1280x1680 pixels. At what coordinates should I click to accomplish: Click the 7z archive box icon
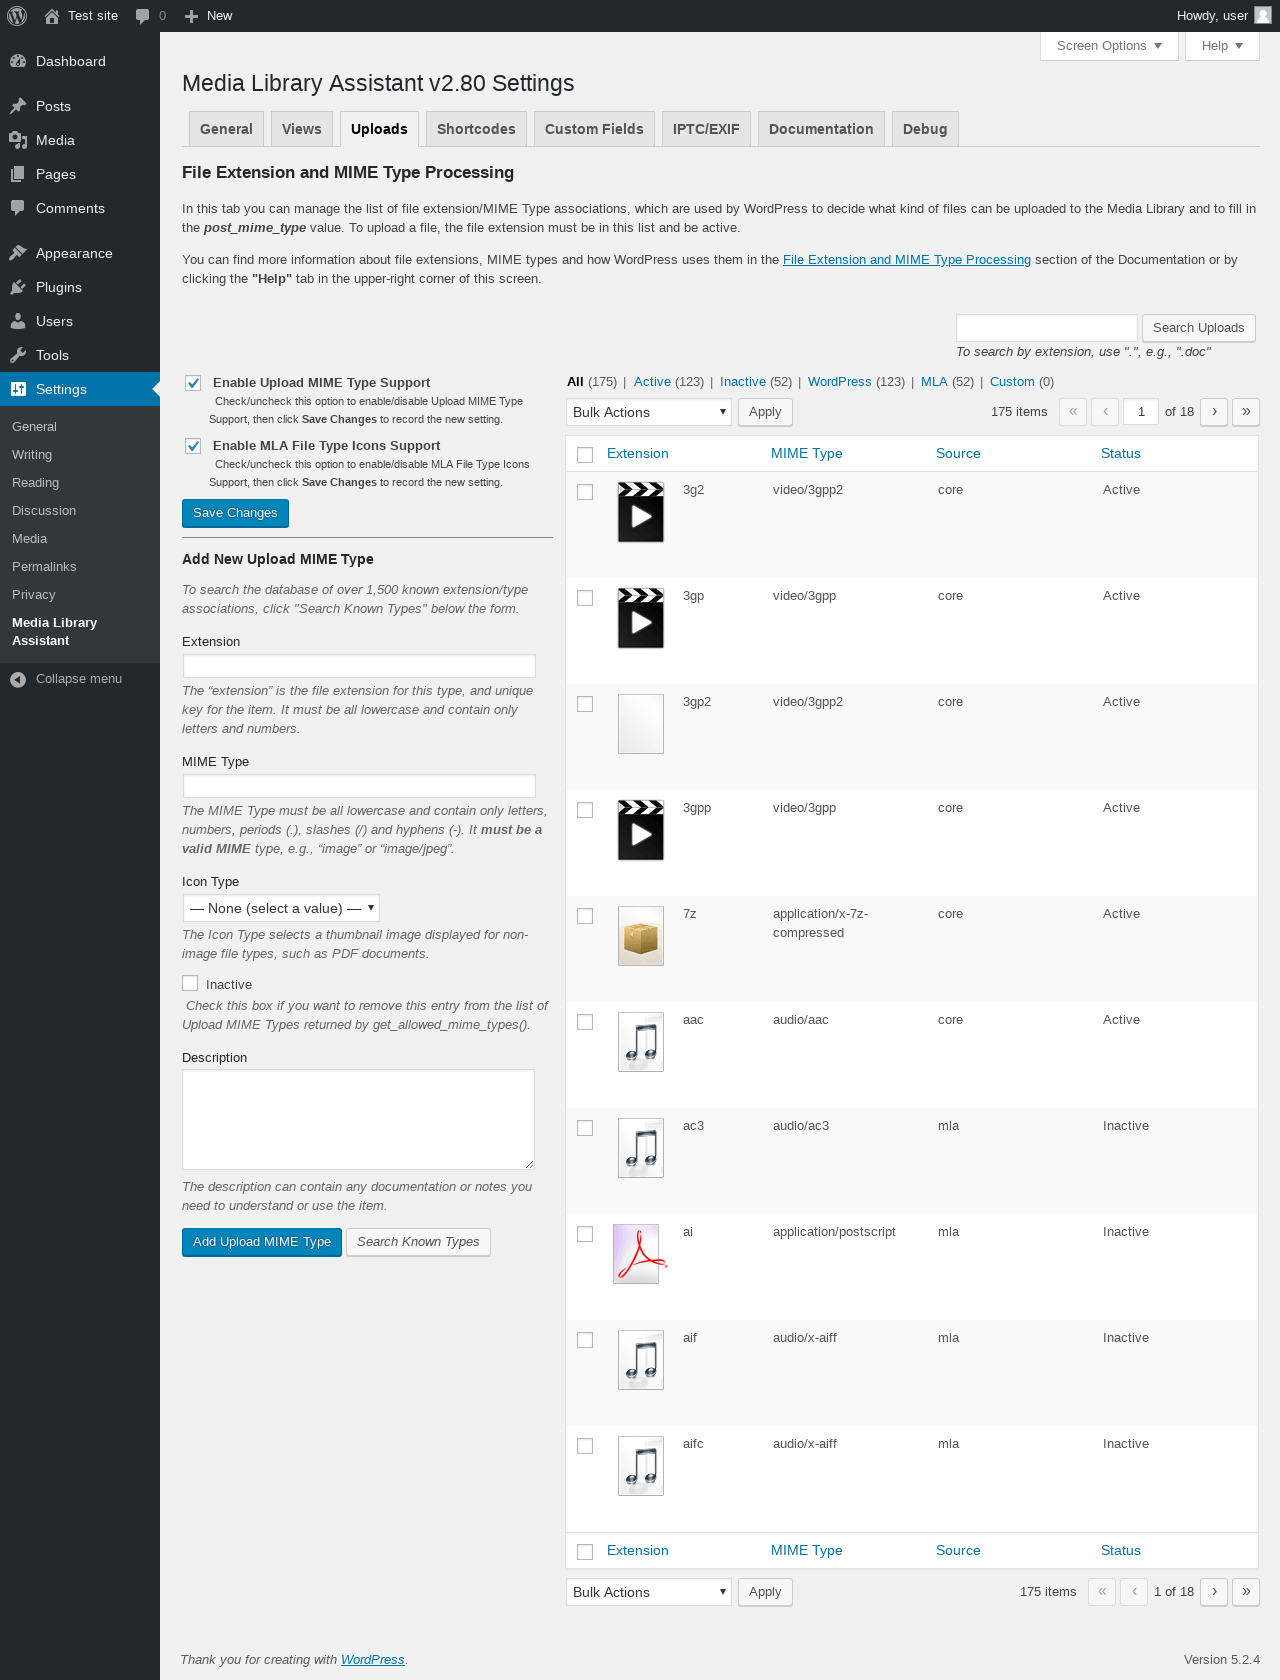click(x=641, y=936)
